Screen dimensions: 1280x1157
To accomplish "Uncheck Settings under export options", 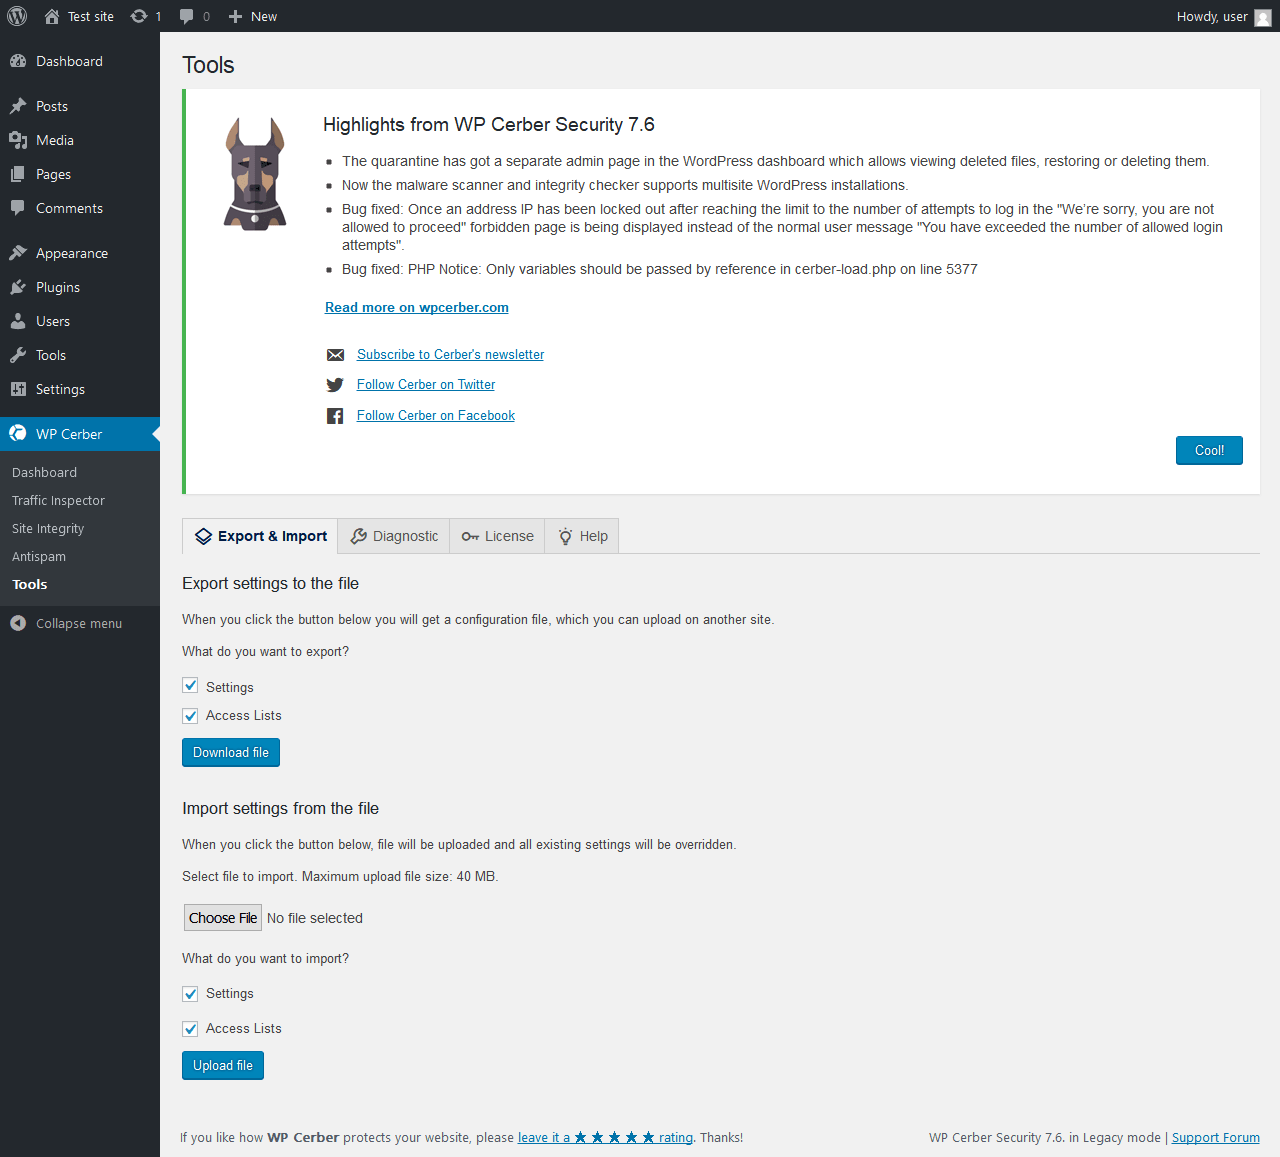I will 190,686.
